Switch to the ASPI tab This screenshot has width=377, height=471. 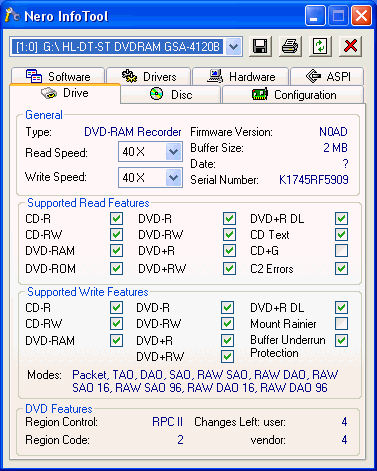327,76
